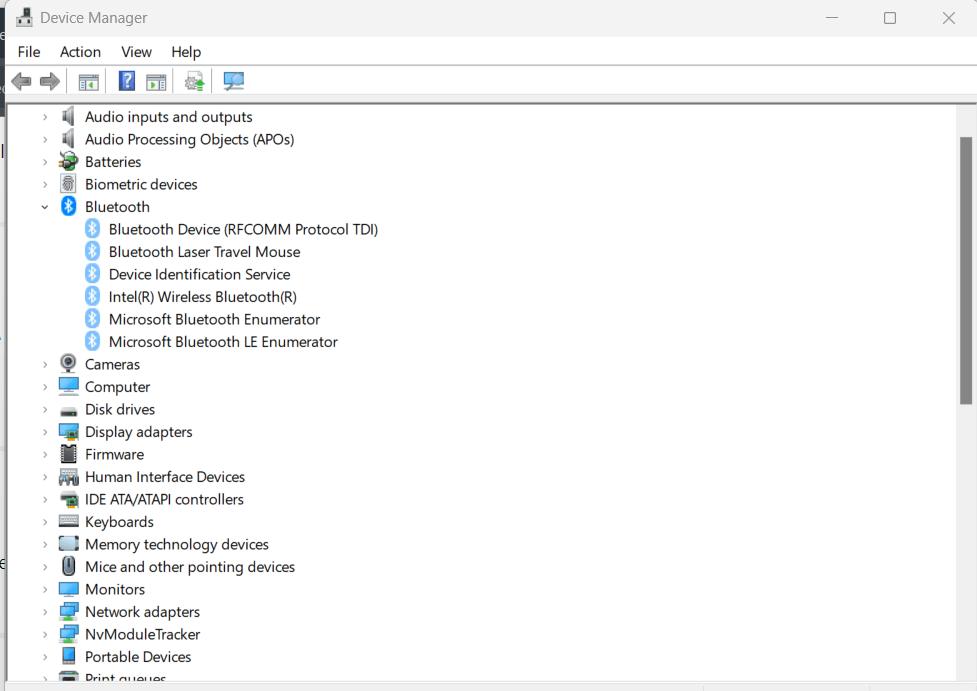Select the Biometric devices label
Viewport: 977px width, 691px height.
pyautogui.click(x=141, y=184)
